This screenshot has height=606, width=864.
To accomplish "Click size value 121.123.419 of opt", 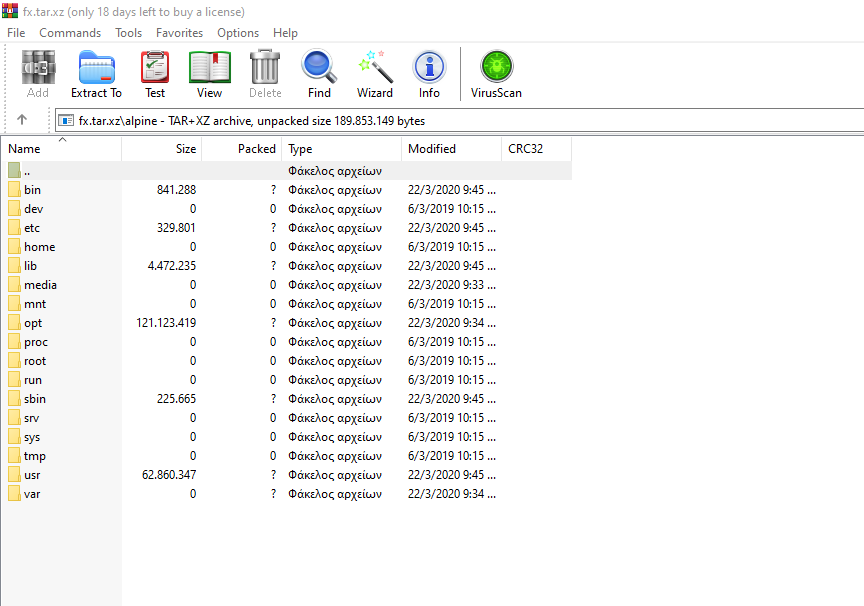I will pyautogui.click(x=166, y=323).
